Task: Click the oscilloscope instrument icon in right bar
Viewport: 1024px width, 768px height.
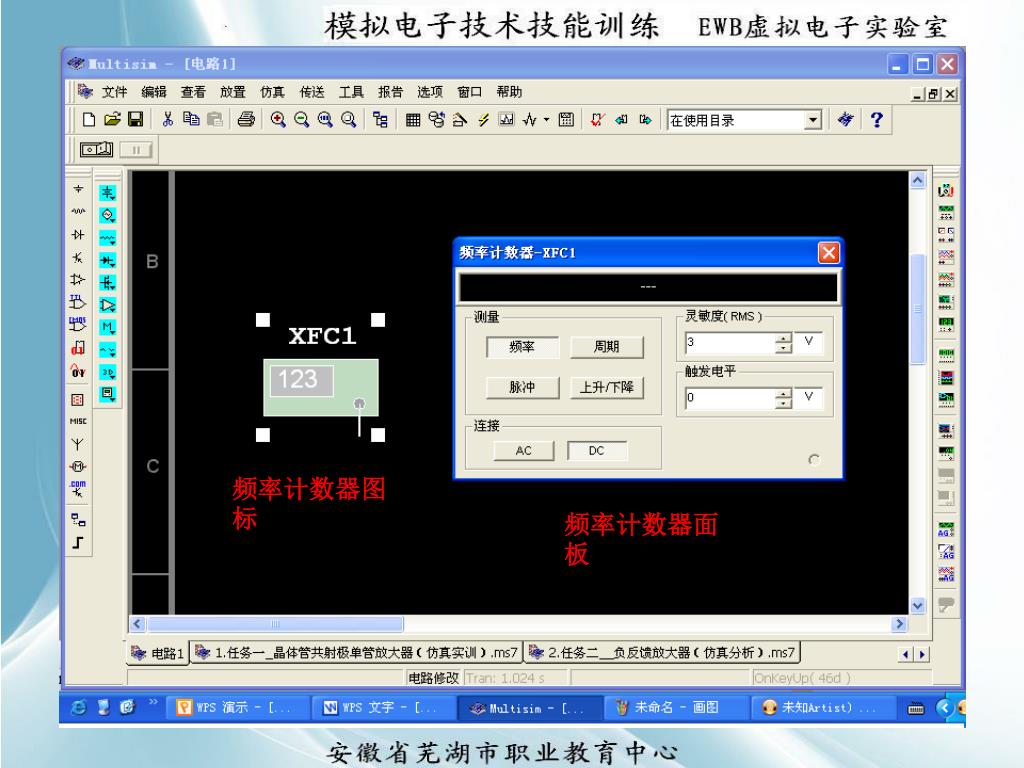Action: [x=946, y=257]
